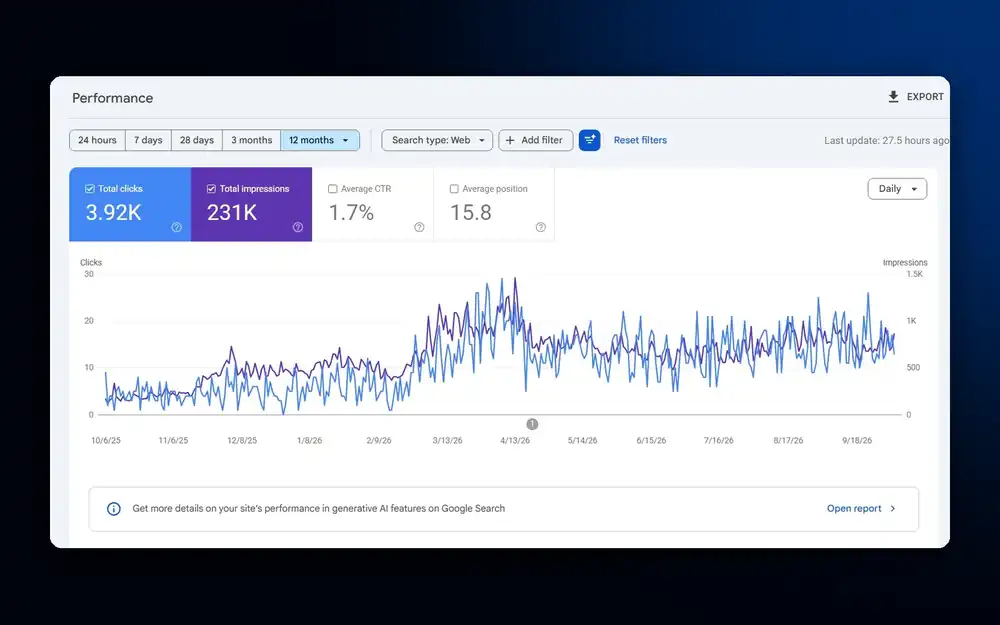Click Reset filters link

coord(640,140)
